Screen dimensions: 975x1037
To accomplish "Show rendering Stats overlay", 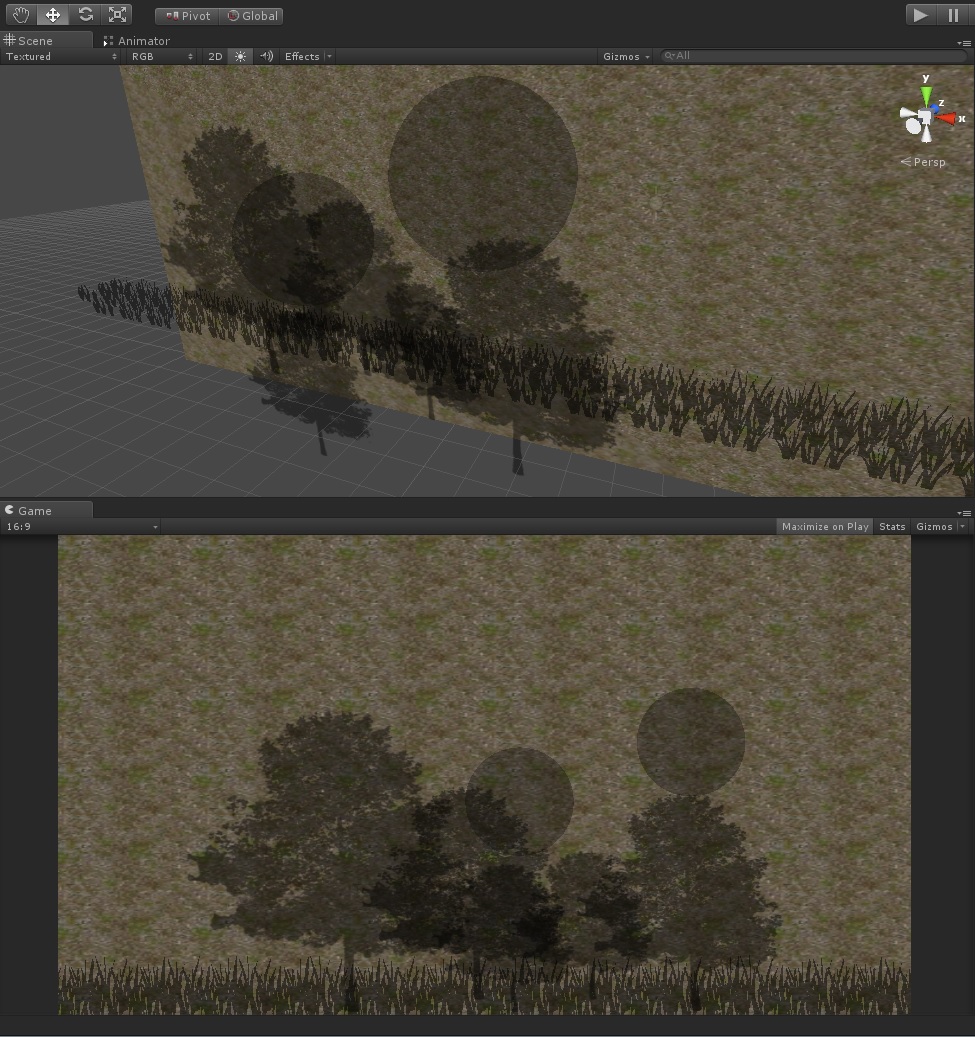I will (891, 527).
